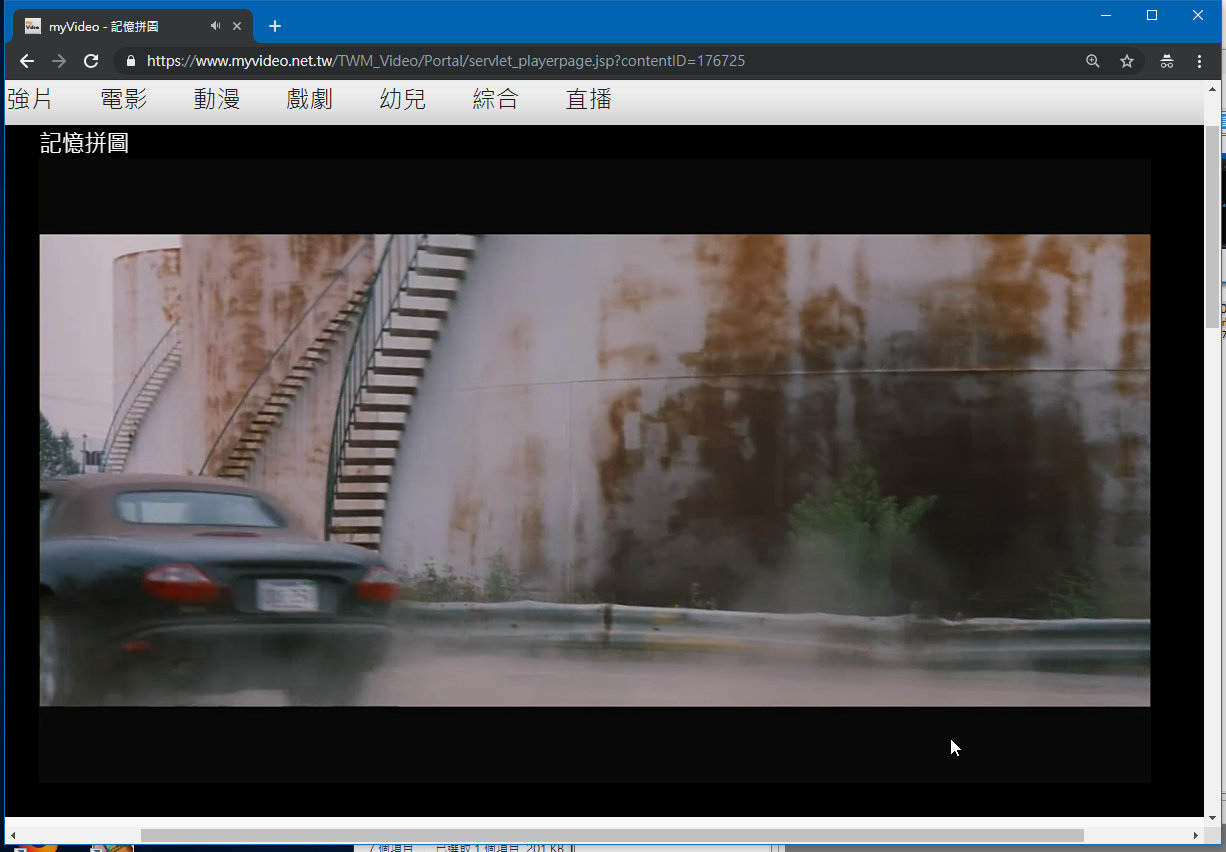This screenshot has height=852, width=1226.
Task: Reload the myVideo page
Action: 91,61
